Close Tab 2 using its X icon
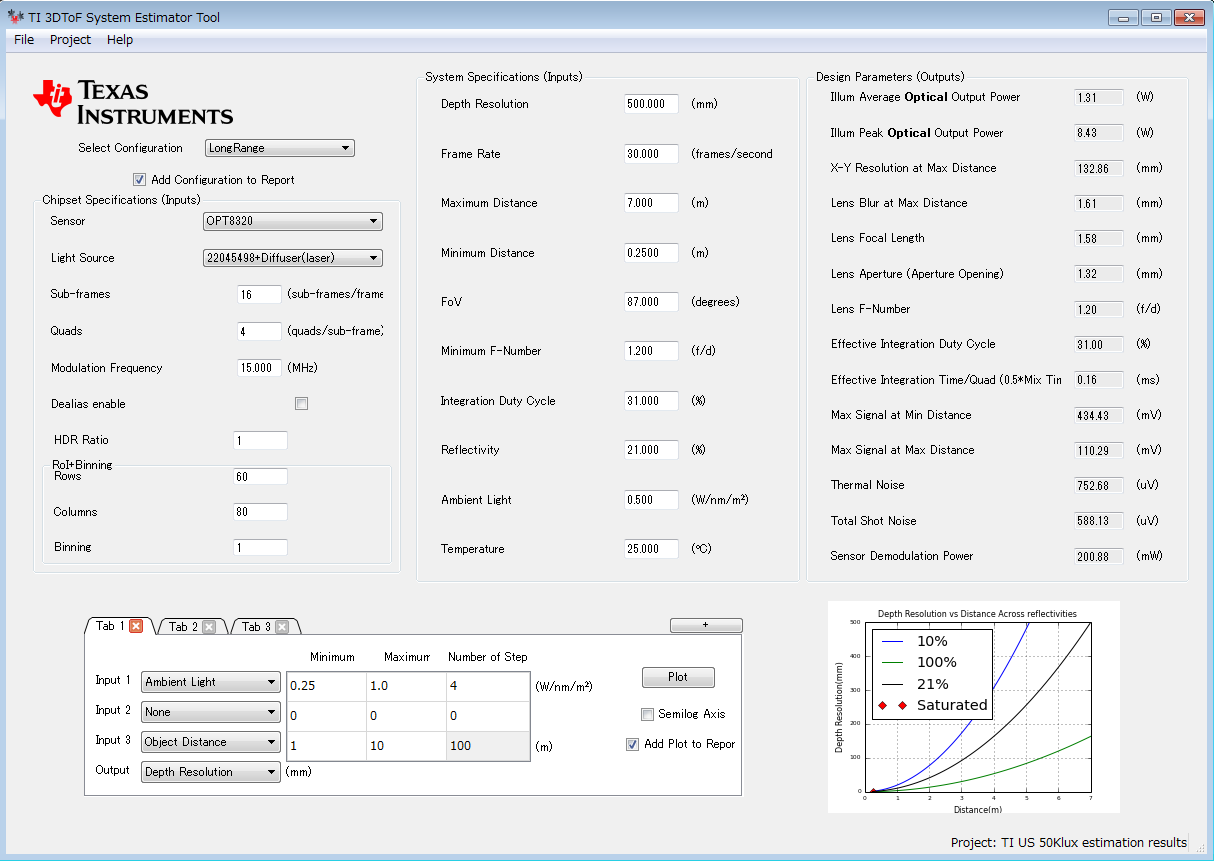The width and height of the screenshot is (1214, 861). point(209,627)
